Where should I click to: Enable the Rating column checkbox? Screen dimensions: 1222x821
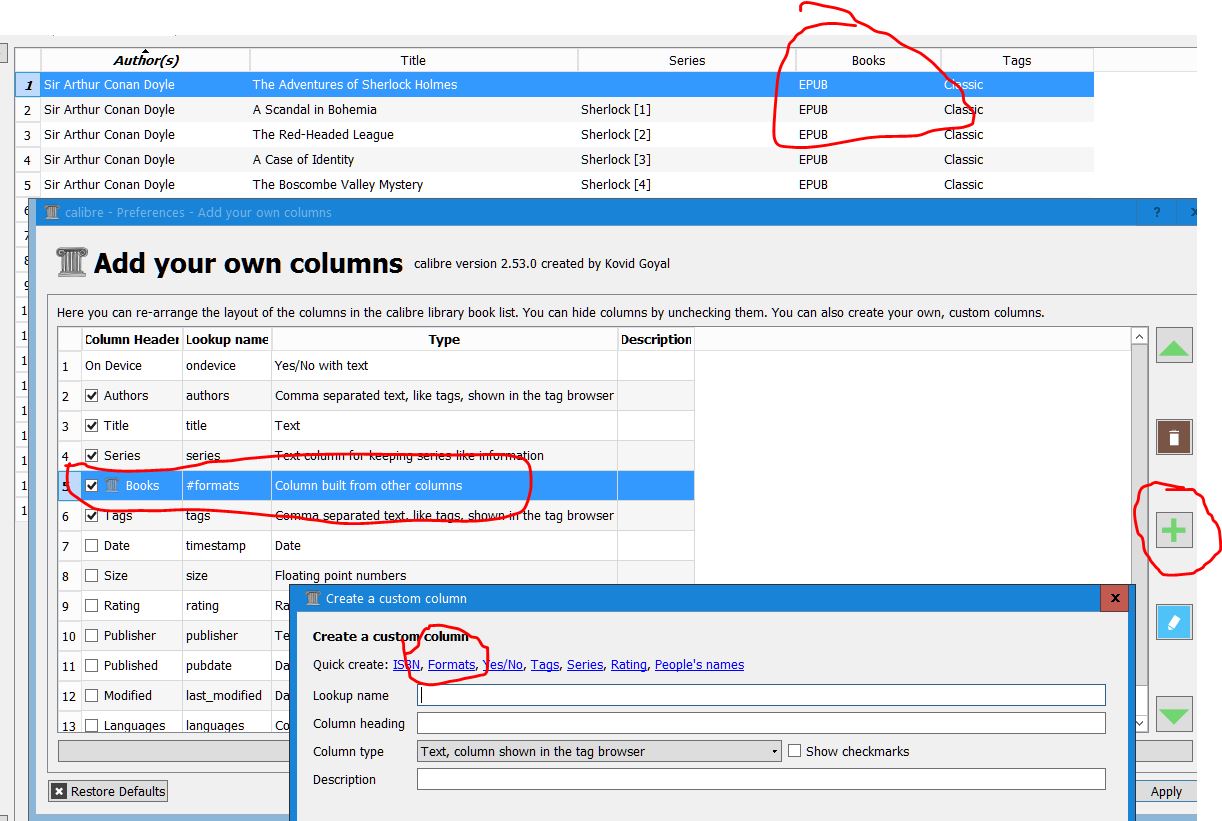coord(92,606)
